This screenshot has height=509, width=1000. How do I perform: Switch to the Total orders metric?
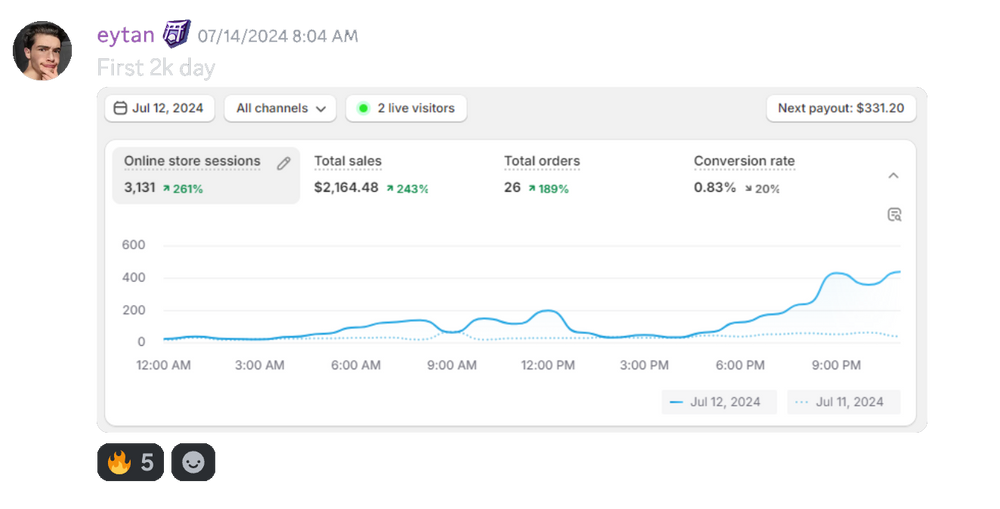(x=542, y=161)
